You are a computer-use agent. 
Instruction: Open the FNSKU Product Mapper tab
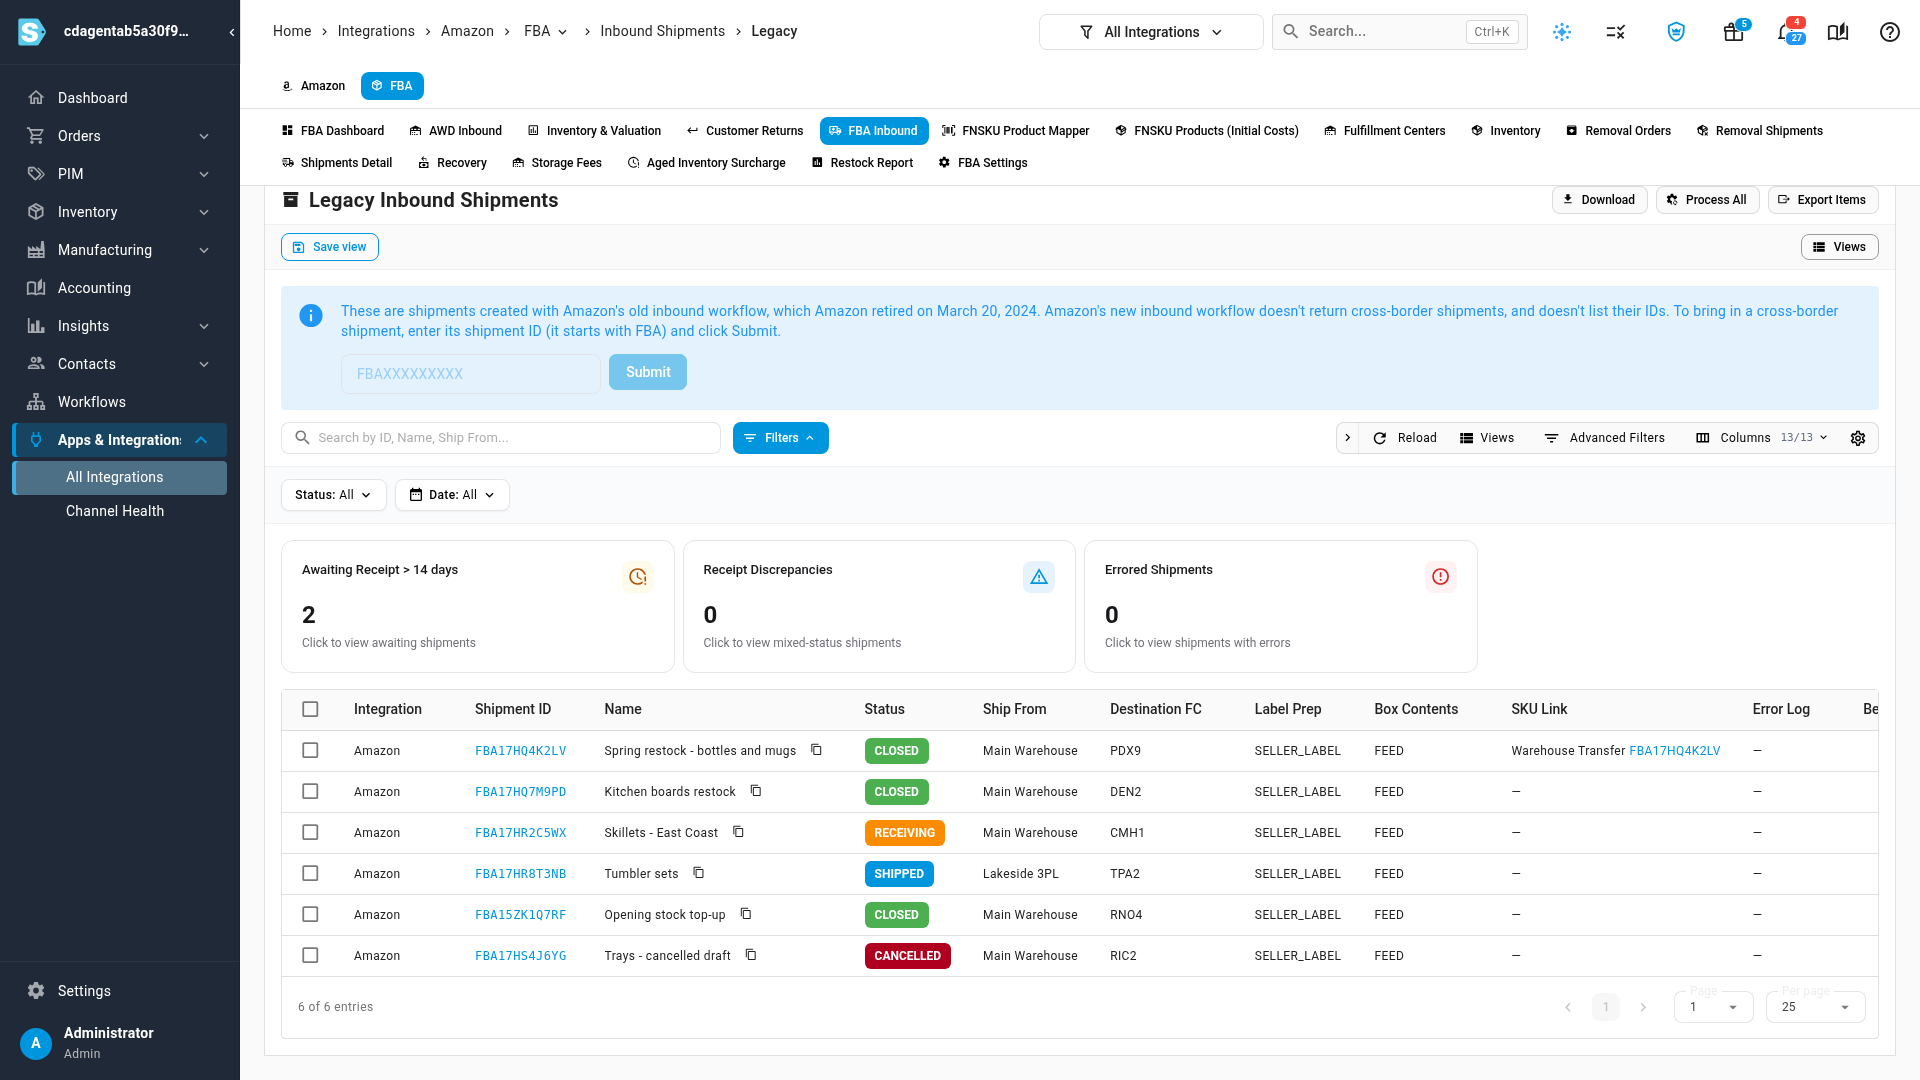click(x=1015, y=131)
